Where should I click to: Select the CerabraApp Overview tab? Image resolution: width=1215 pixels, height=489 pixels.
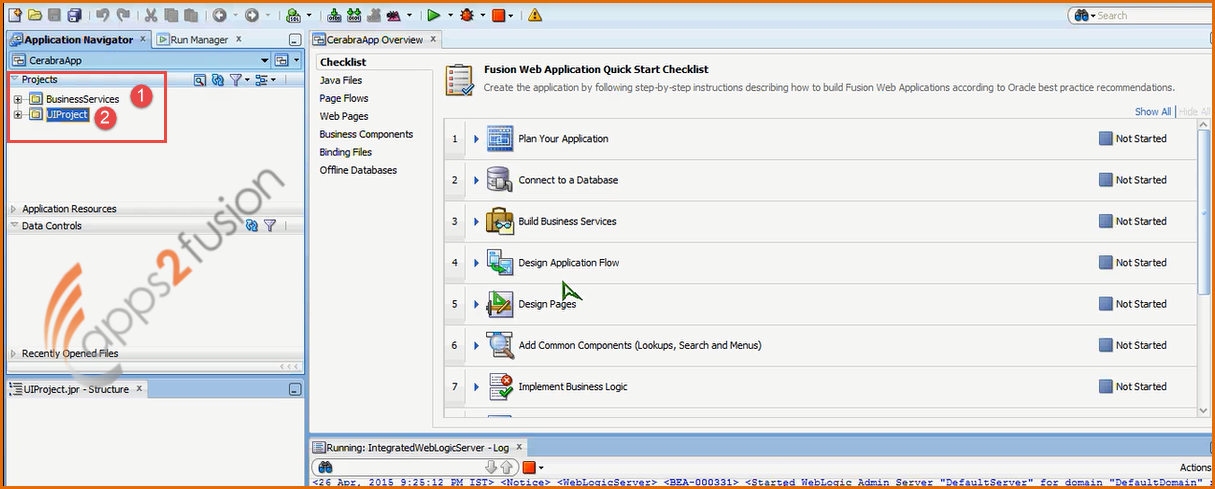[x=375, y=40]
